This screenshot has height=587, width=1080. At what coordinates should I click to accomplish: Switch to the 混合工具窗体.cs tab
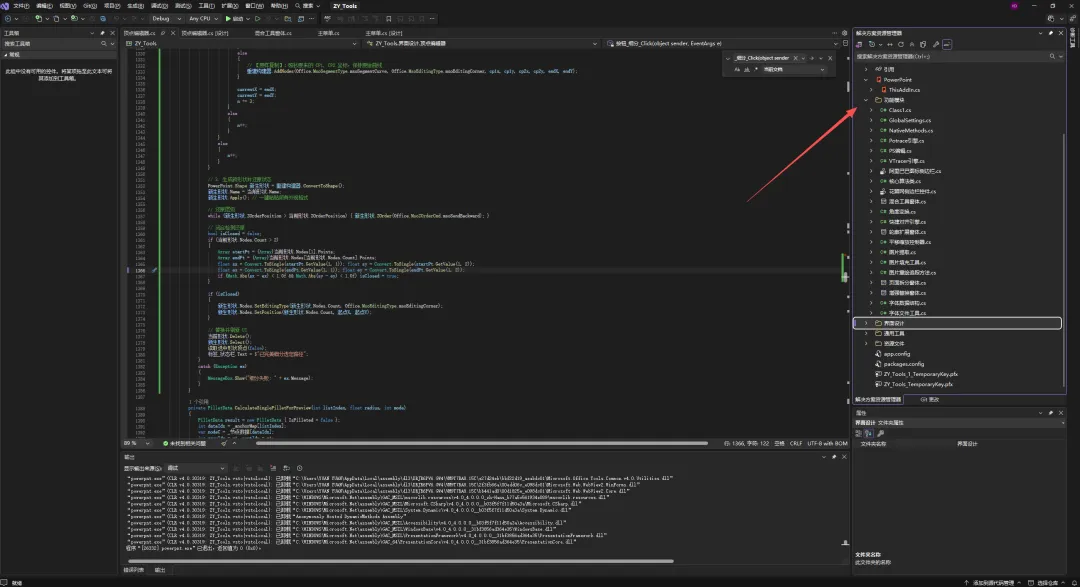(x=273, y=33)
